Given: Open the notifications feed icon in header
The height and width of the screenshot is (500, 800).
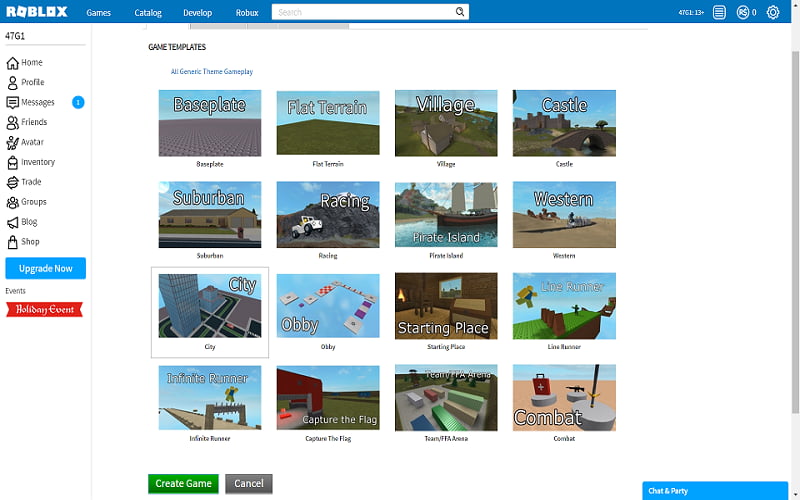Looking at the screenshot, I should 719,12.
